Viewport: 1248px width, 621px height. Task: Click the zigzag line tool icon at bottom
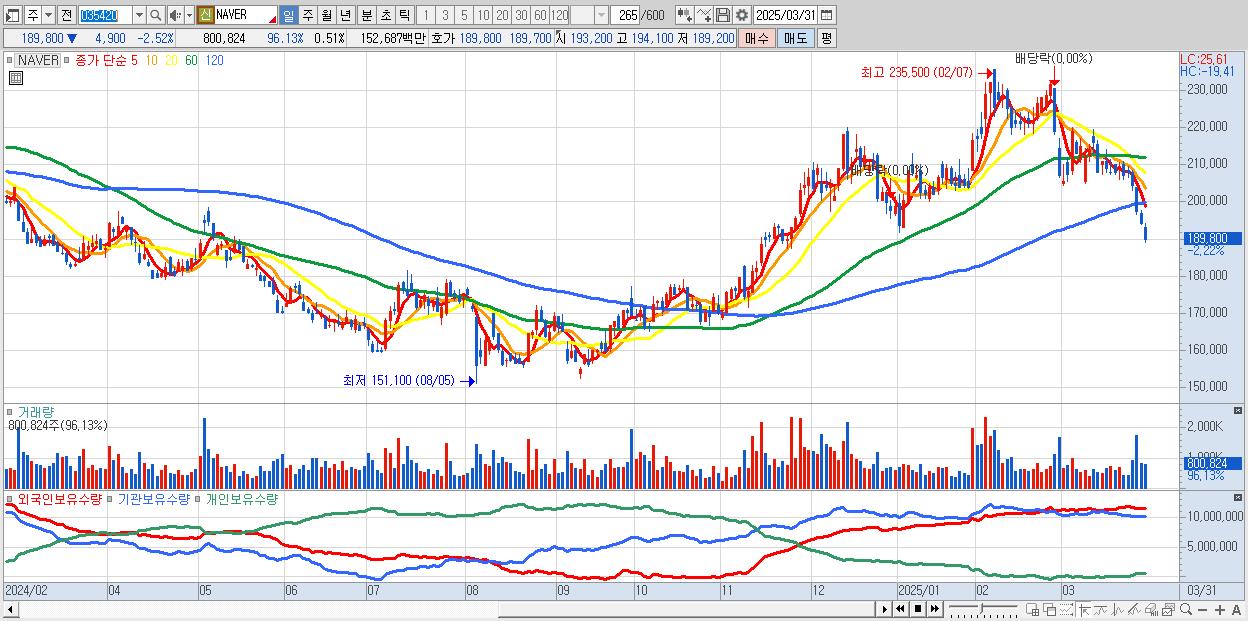click(1118, 609)
